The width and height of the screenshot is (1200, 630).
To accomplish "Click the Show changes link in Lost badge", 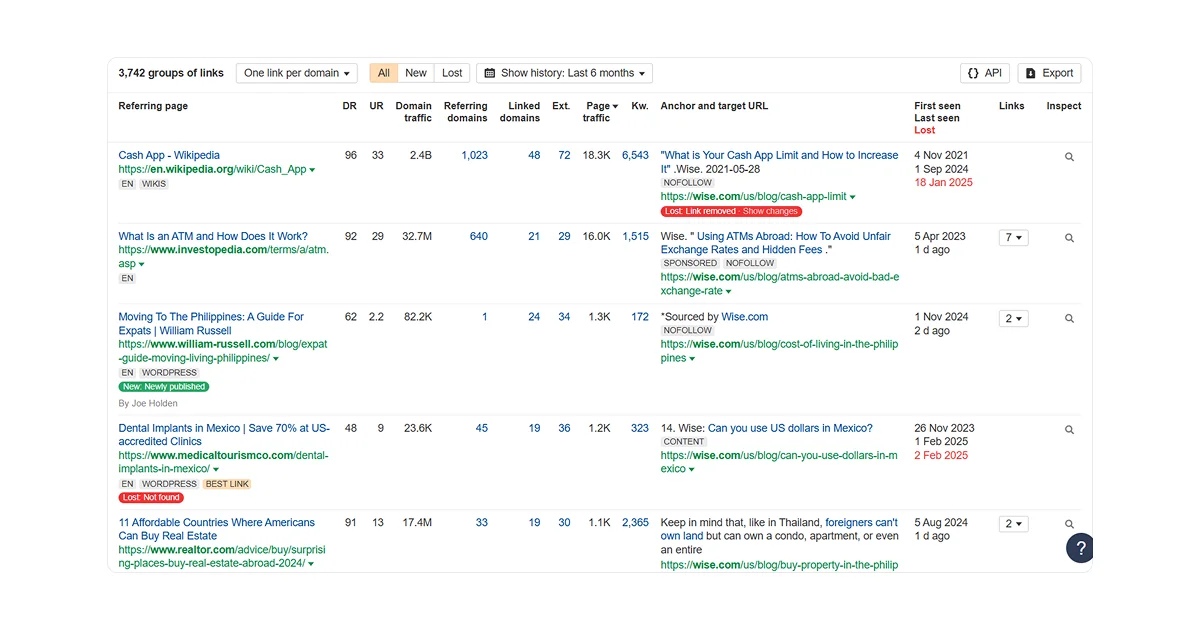I will (x=770, y=212).
